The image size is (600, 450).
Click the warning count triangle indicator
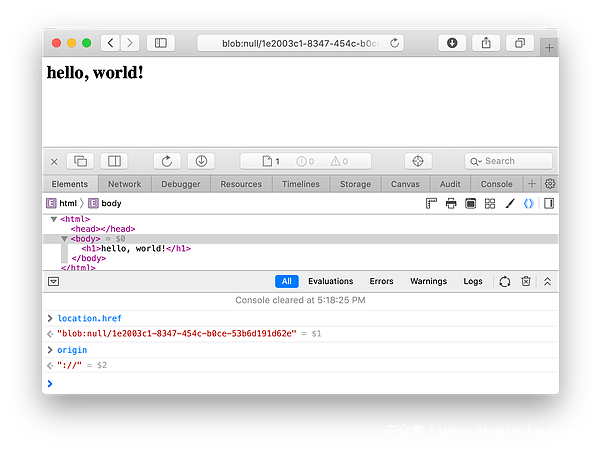339,161
